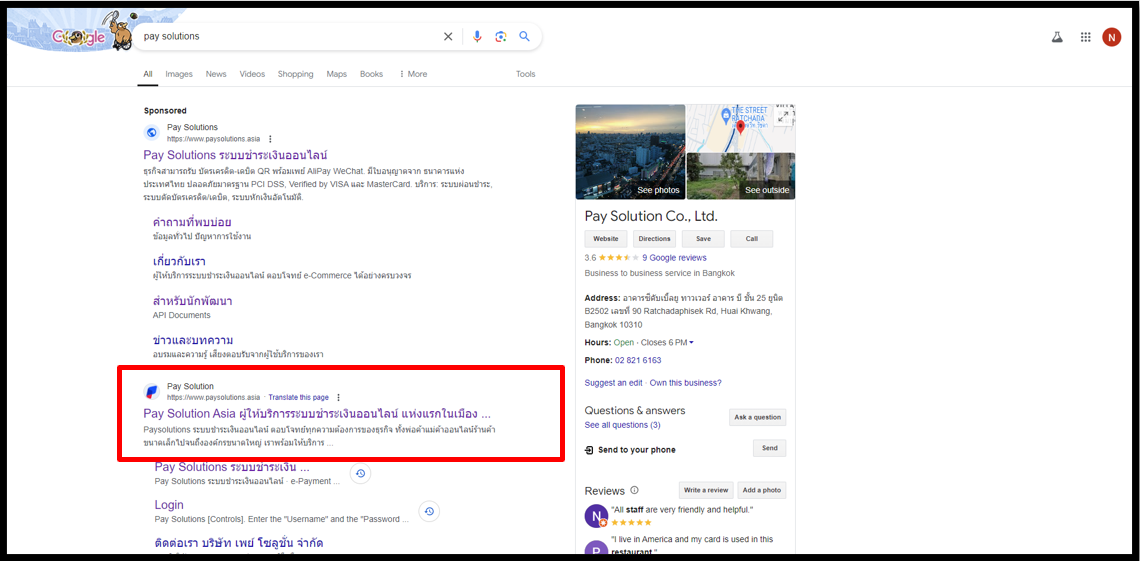
Task: Switch to the Images tab
Action: tap(179, 74)
